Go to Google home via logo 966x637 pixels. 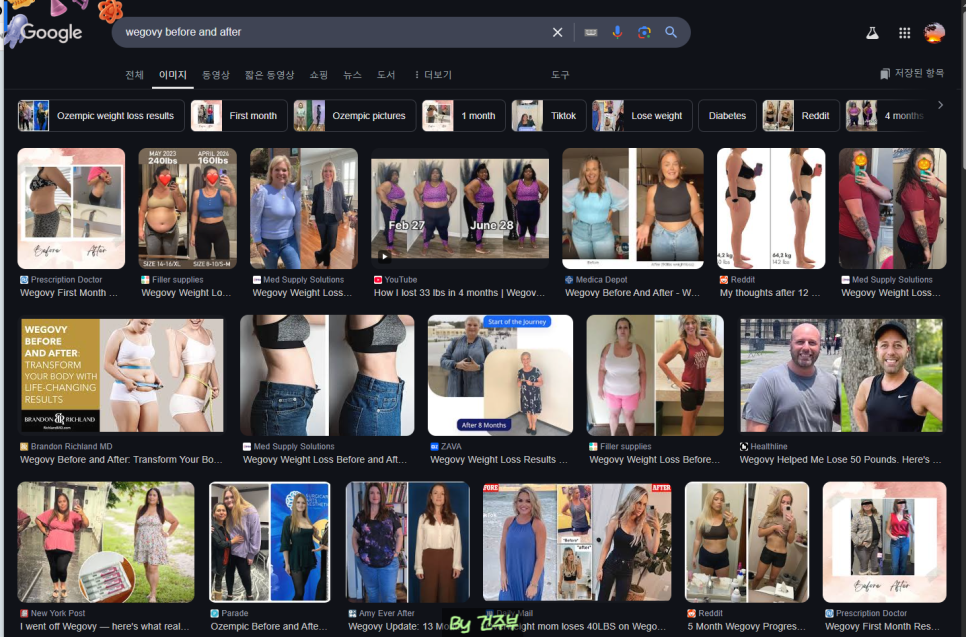51,33
